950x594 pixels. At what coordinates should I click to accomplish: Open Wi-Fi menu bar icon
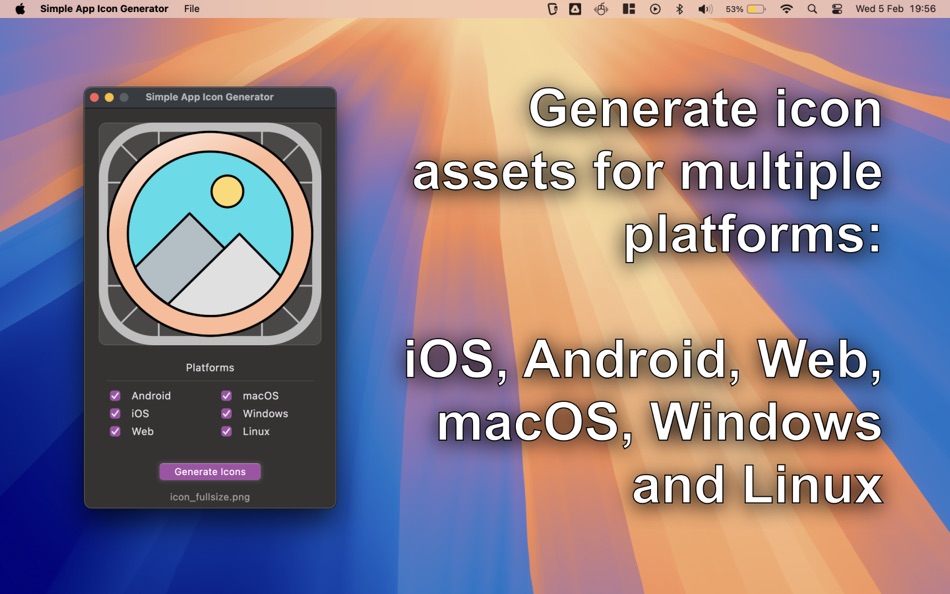(x=786, y=8)
